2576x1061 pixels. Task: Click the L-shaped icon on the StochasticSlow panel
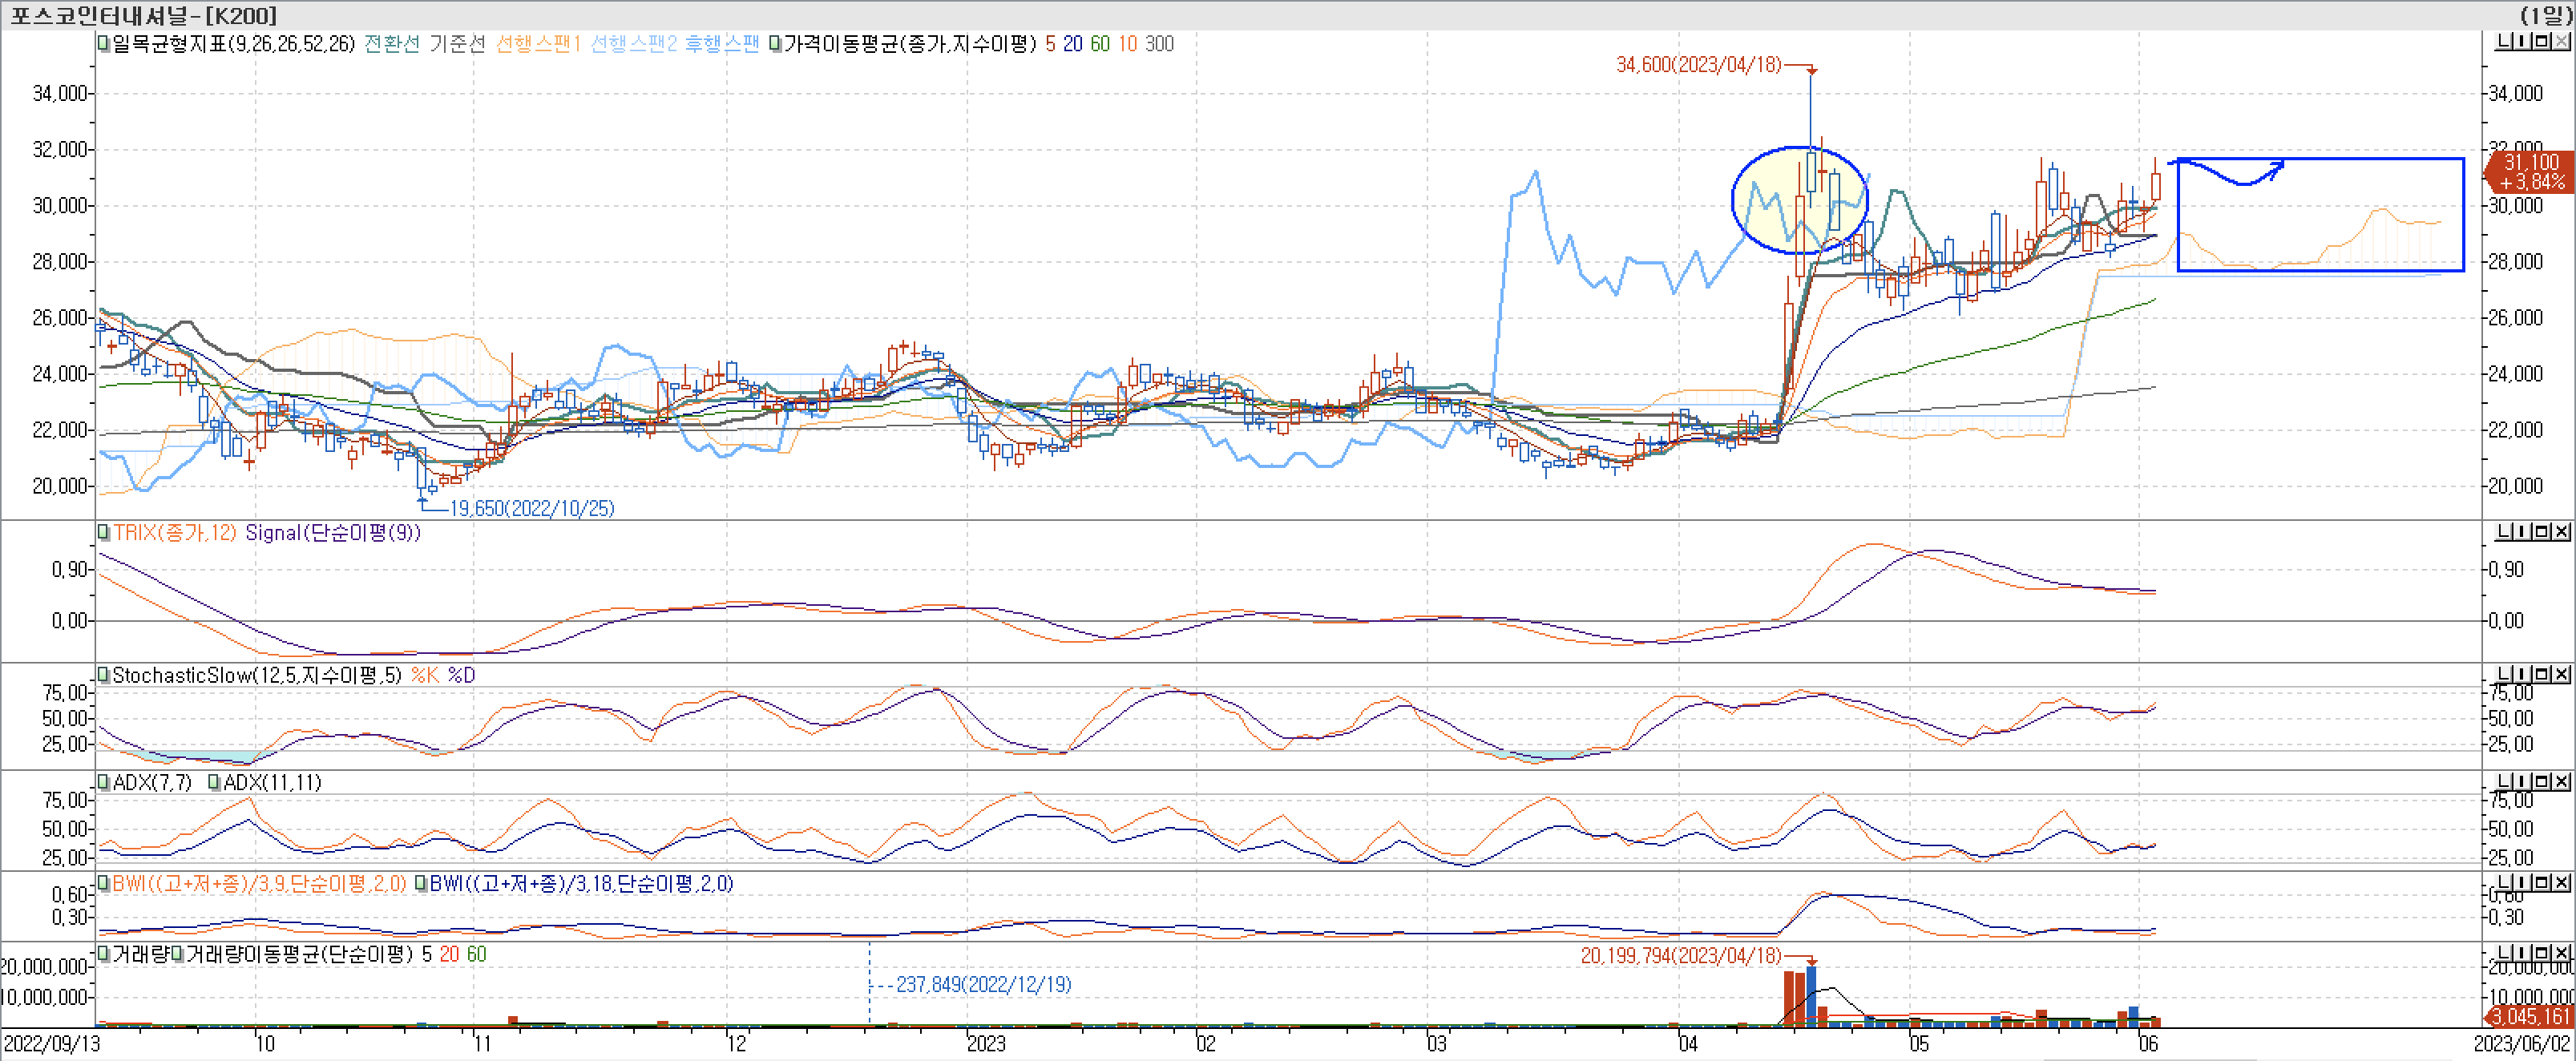click(2504, 676)
